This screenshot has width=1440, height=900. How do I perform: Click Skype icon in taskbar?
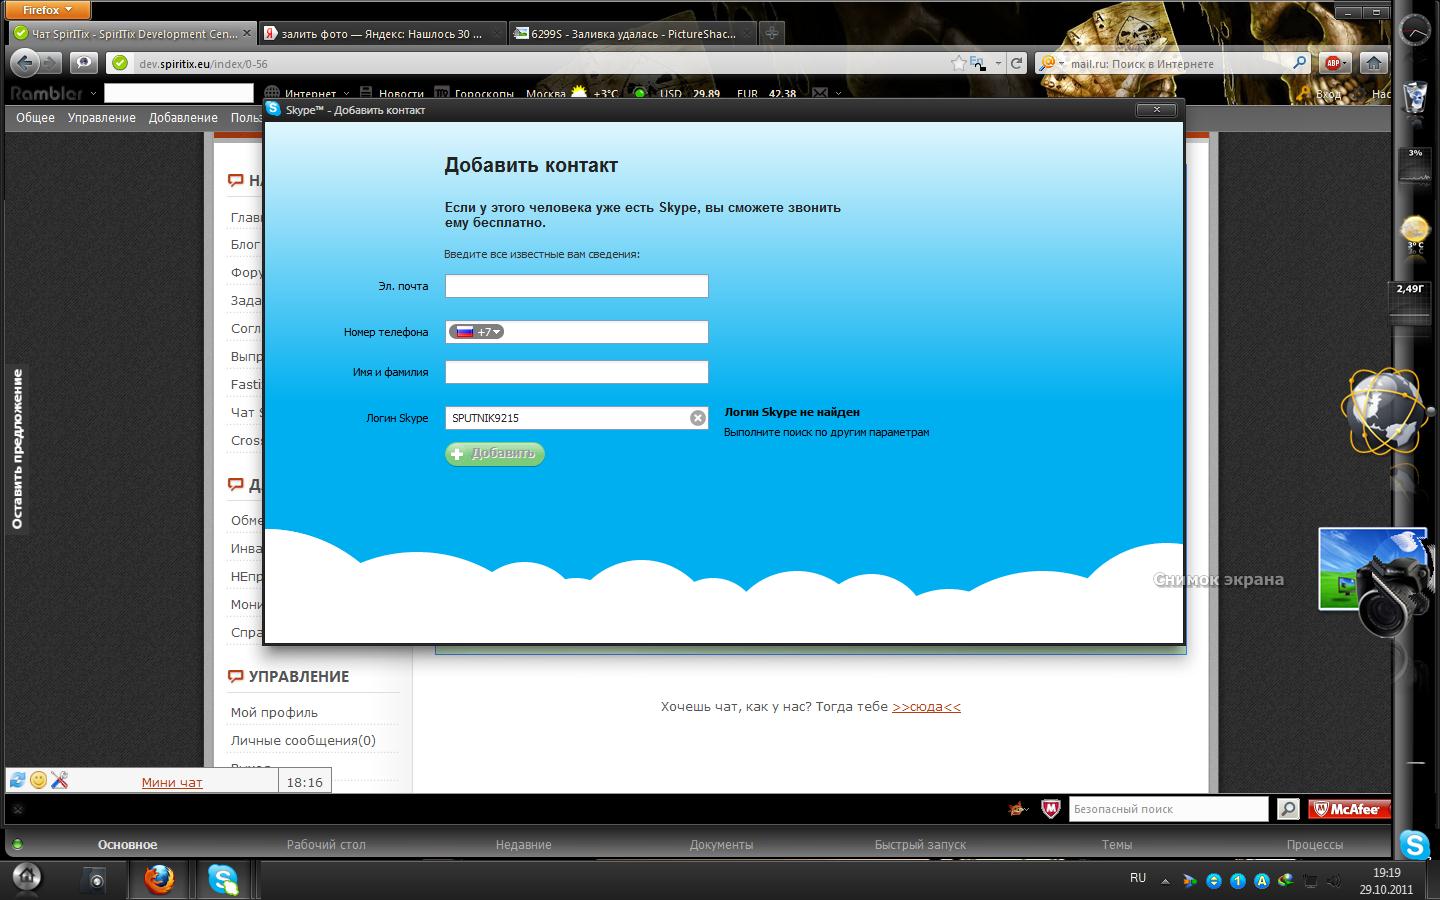coord(223,880)
